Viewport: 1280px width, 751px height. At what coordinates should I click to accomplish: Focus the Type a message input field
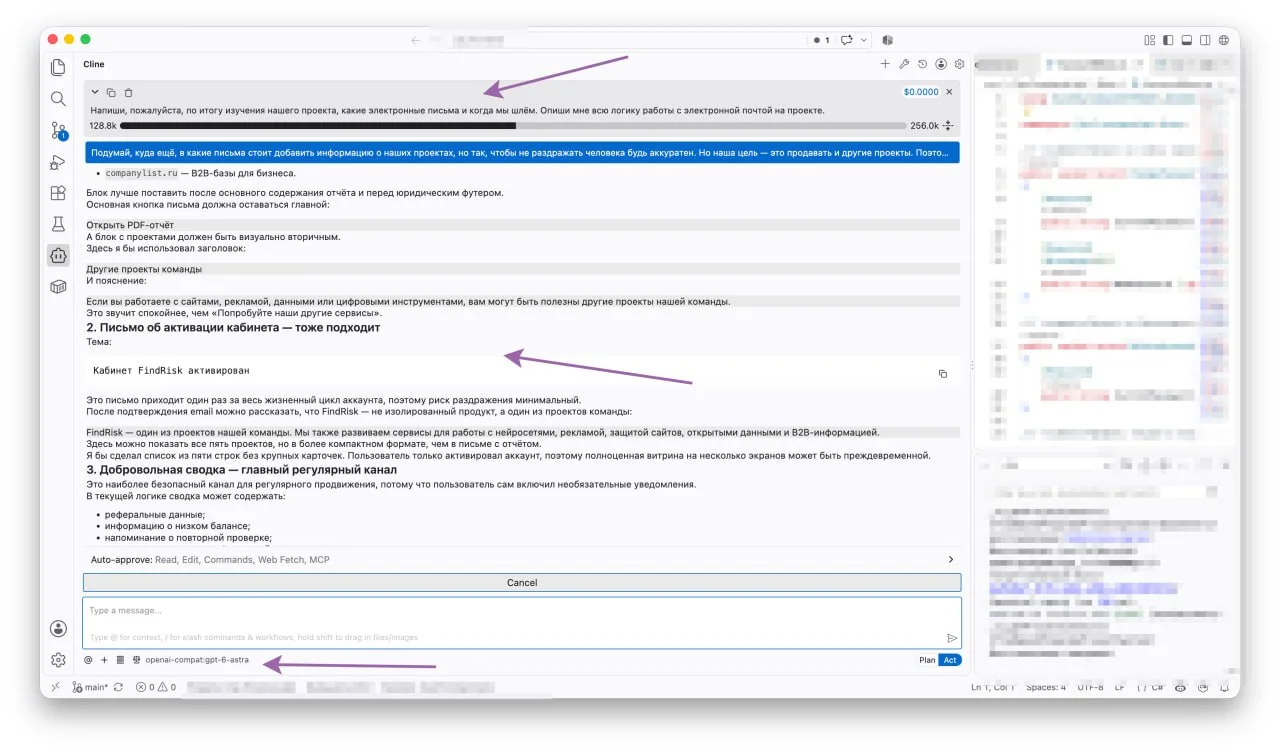522,622
